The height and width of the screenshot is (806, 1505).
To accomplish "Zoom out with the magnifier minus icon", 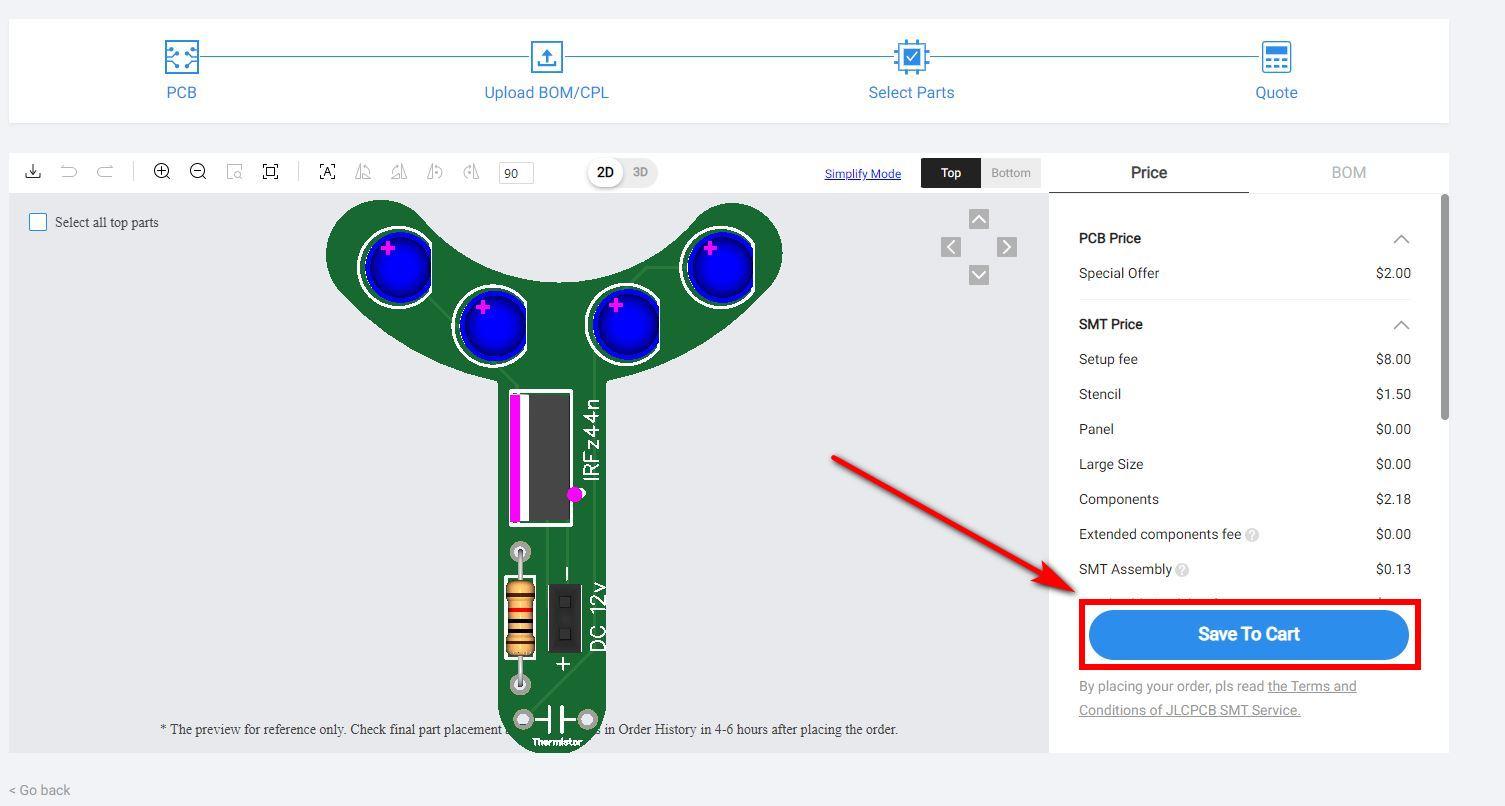I will click(198, 172).
